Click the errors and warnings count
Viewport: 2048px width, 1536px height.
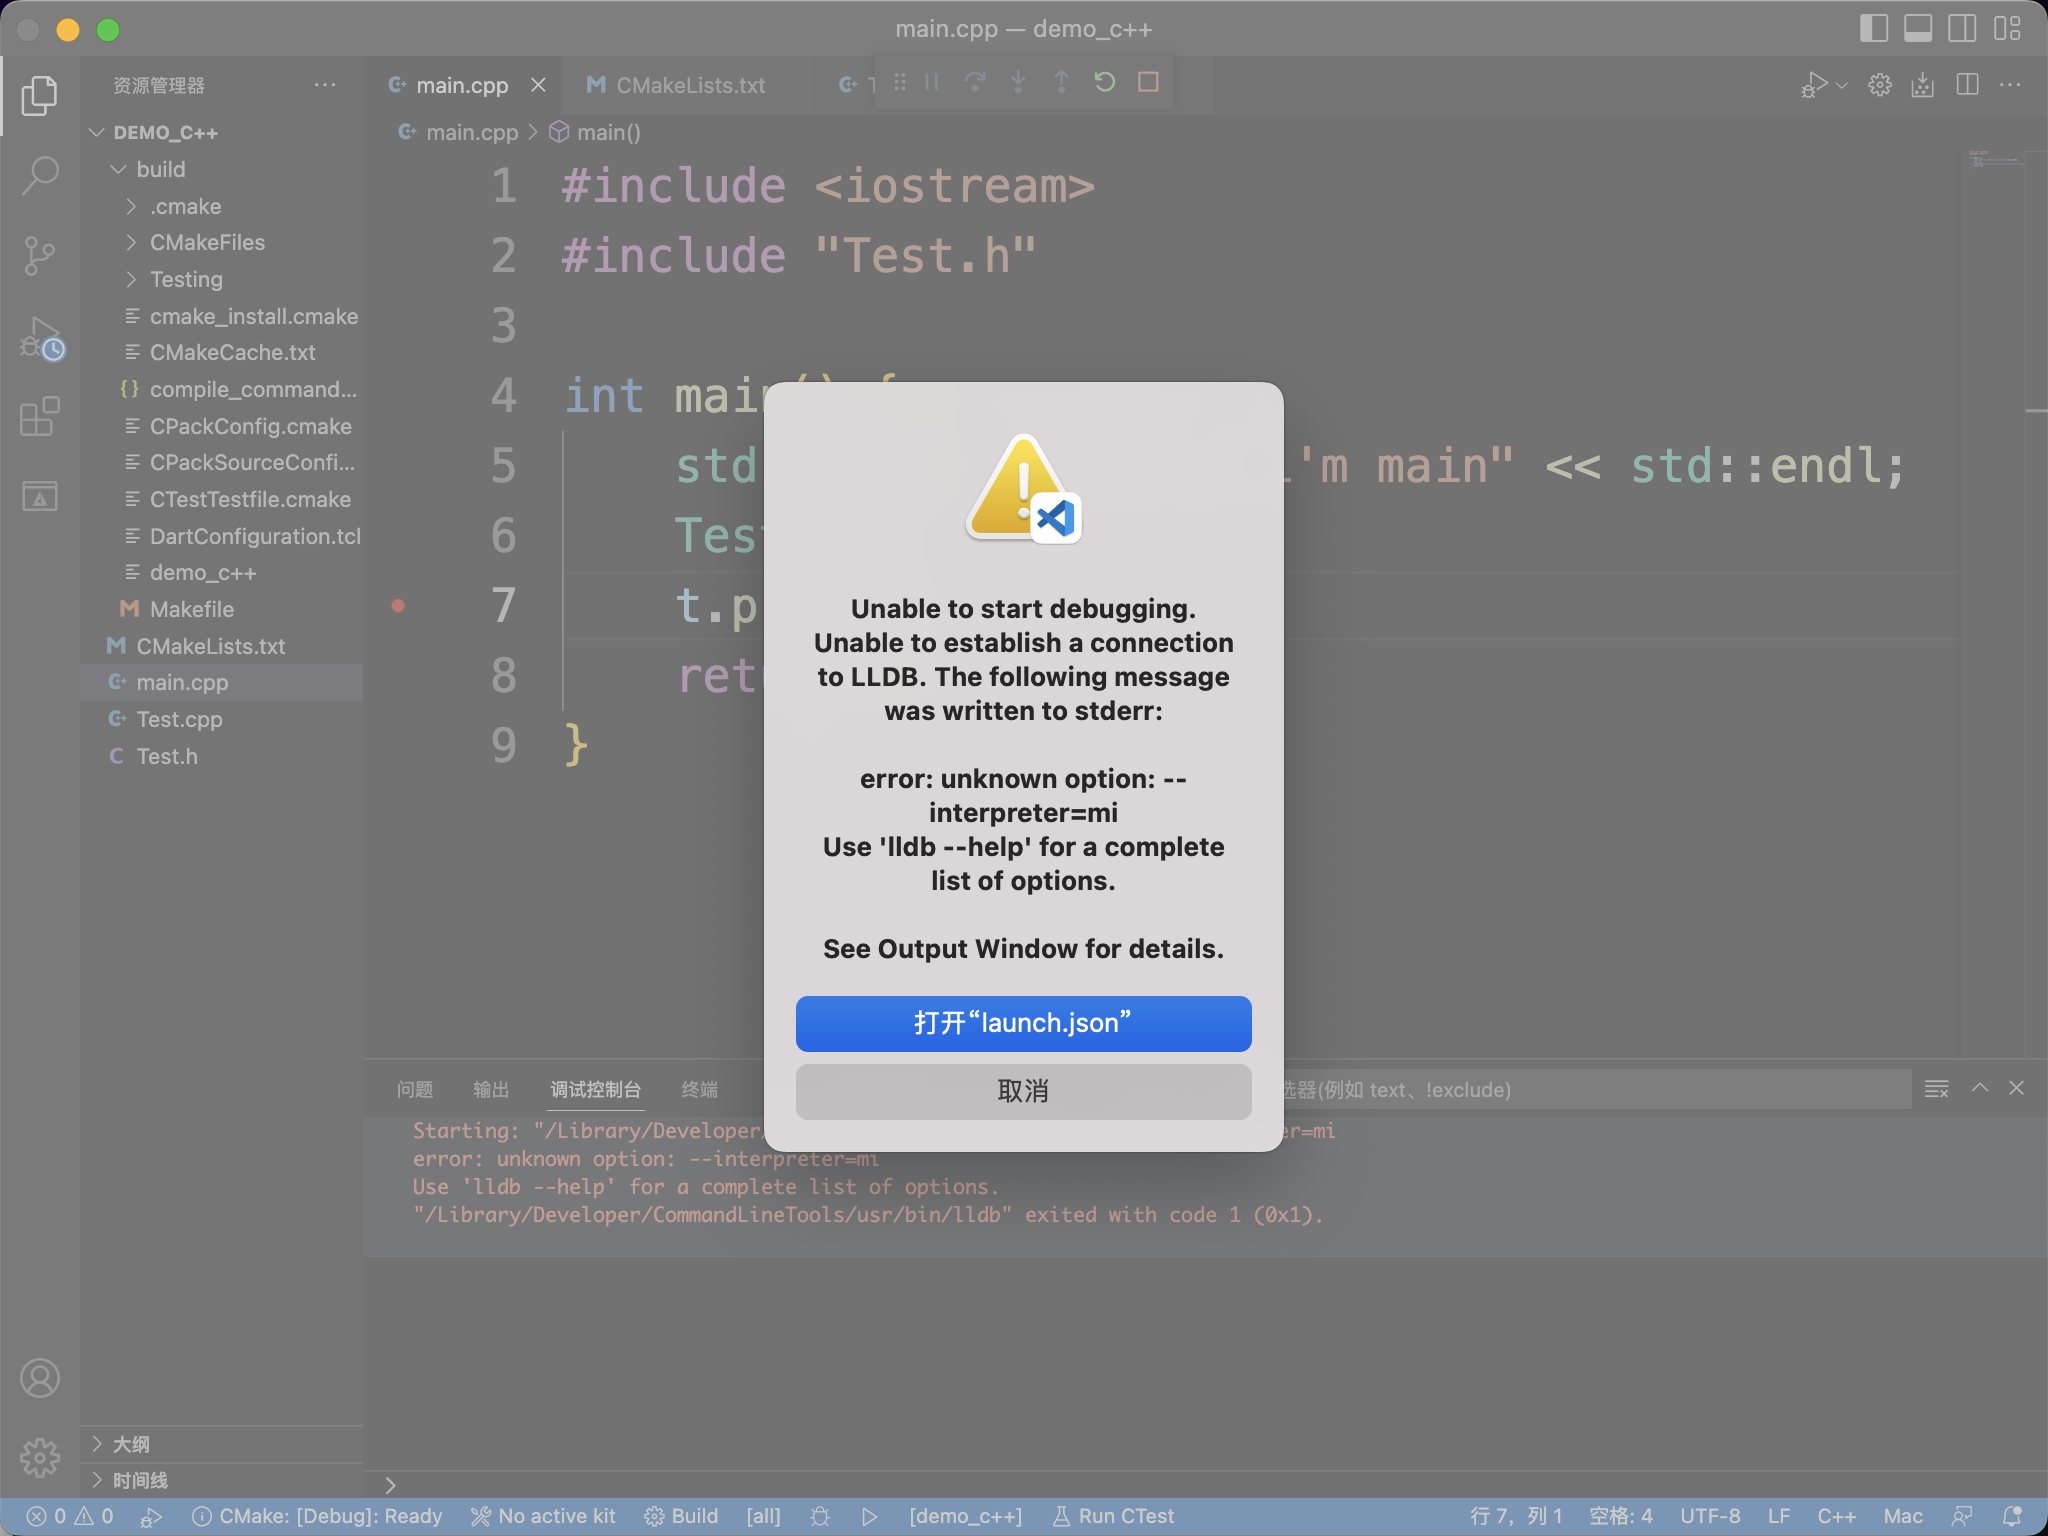pyautogui.click(x=70, y=1516)
